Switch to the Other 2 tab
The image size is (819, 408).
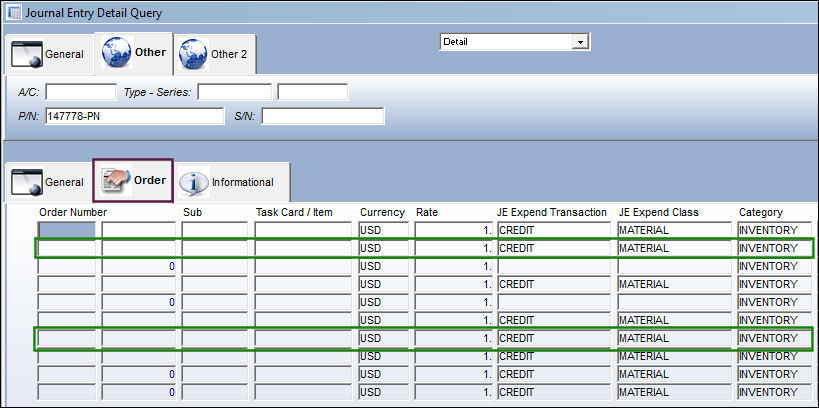click(215, 54)
